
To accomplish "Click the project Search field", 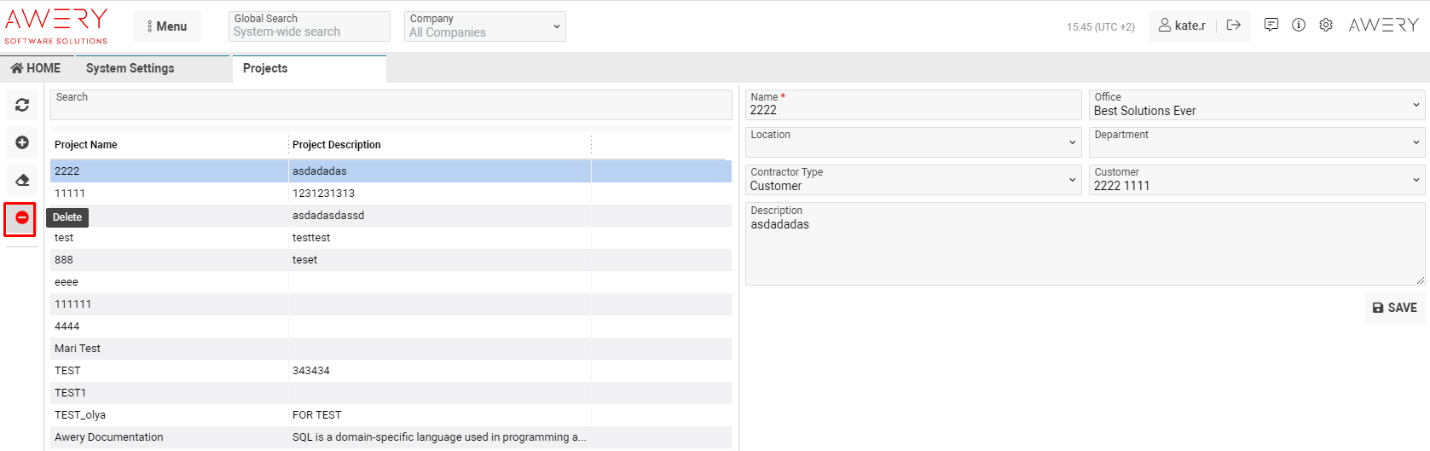I will pos(390,105).
